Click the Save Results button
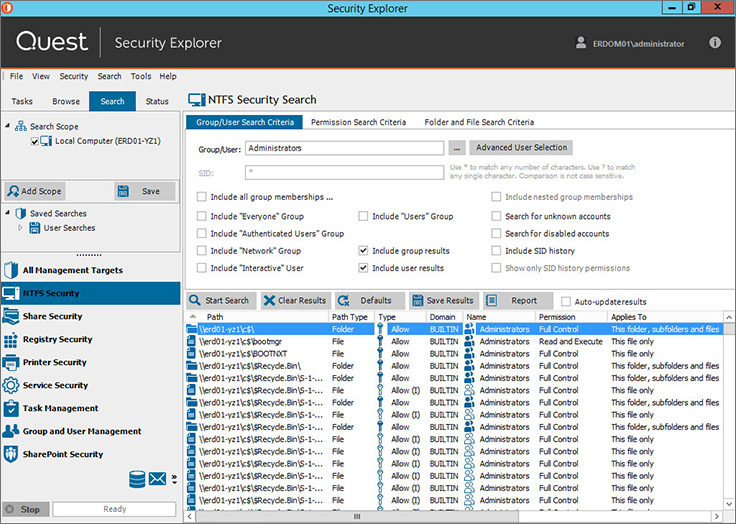The height and width of the screenshot is (524, 736). coord(444,301)
